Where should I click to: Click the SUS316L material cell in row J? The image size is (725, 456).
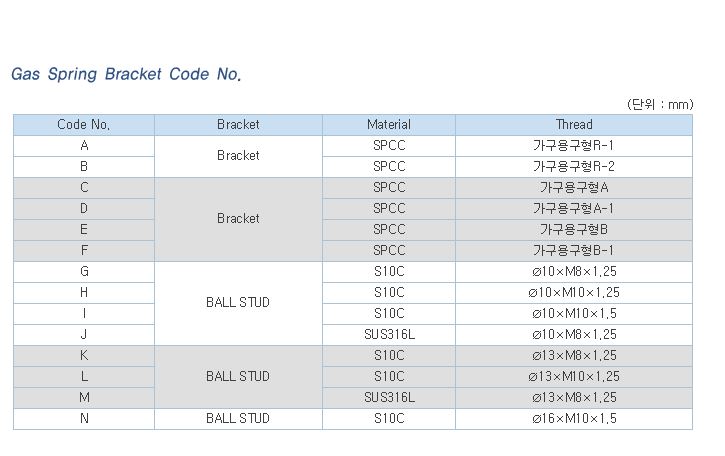tap(389, 335)
